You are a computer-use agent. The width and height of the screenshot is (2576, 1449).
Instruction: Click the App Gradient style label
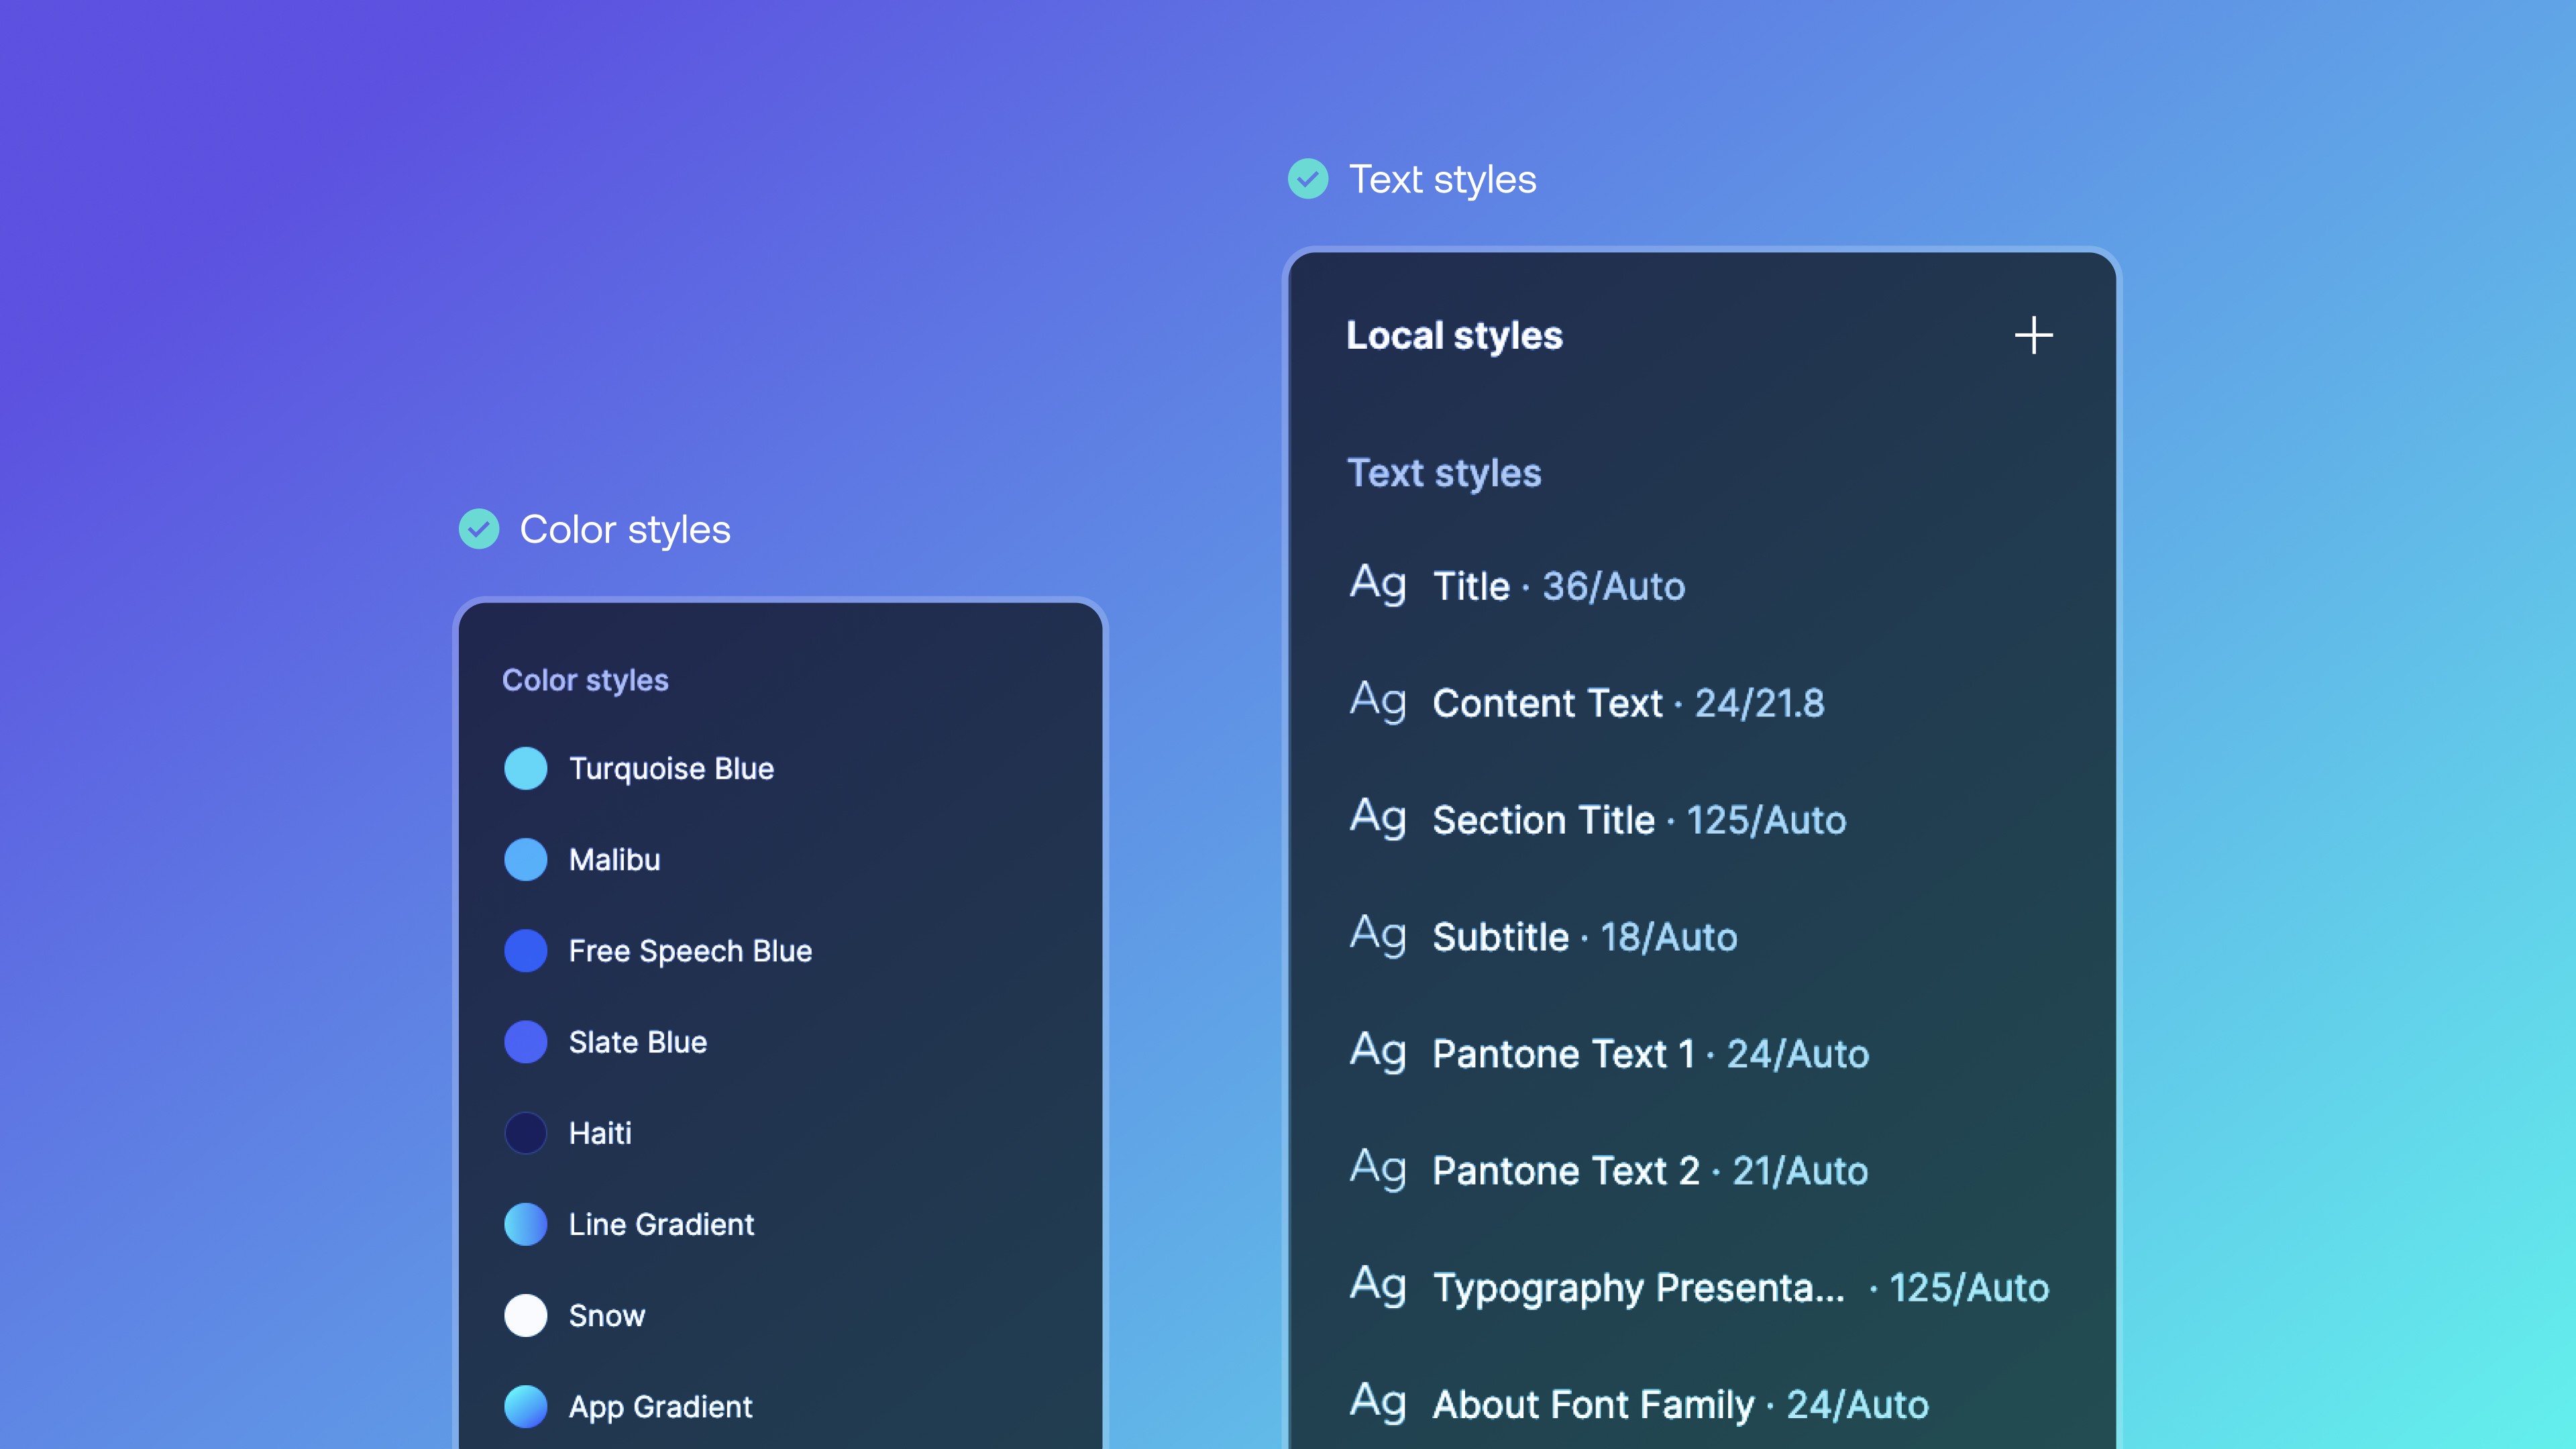660,1406
